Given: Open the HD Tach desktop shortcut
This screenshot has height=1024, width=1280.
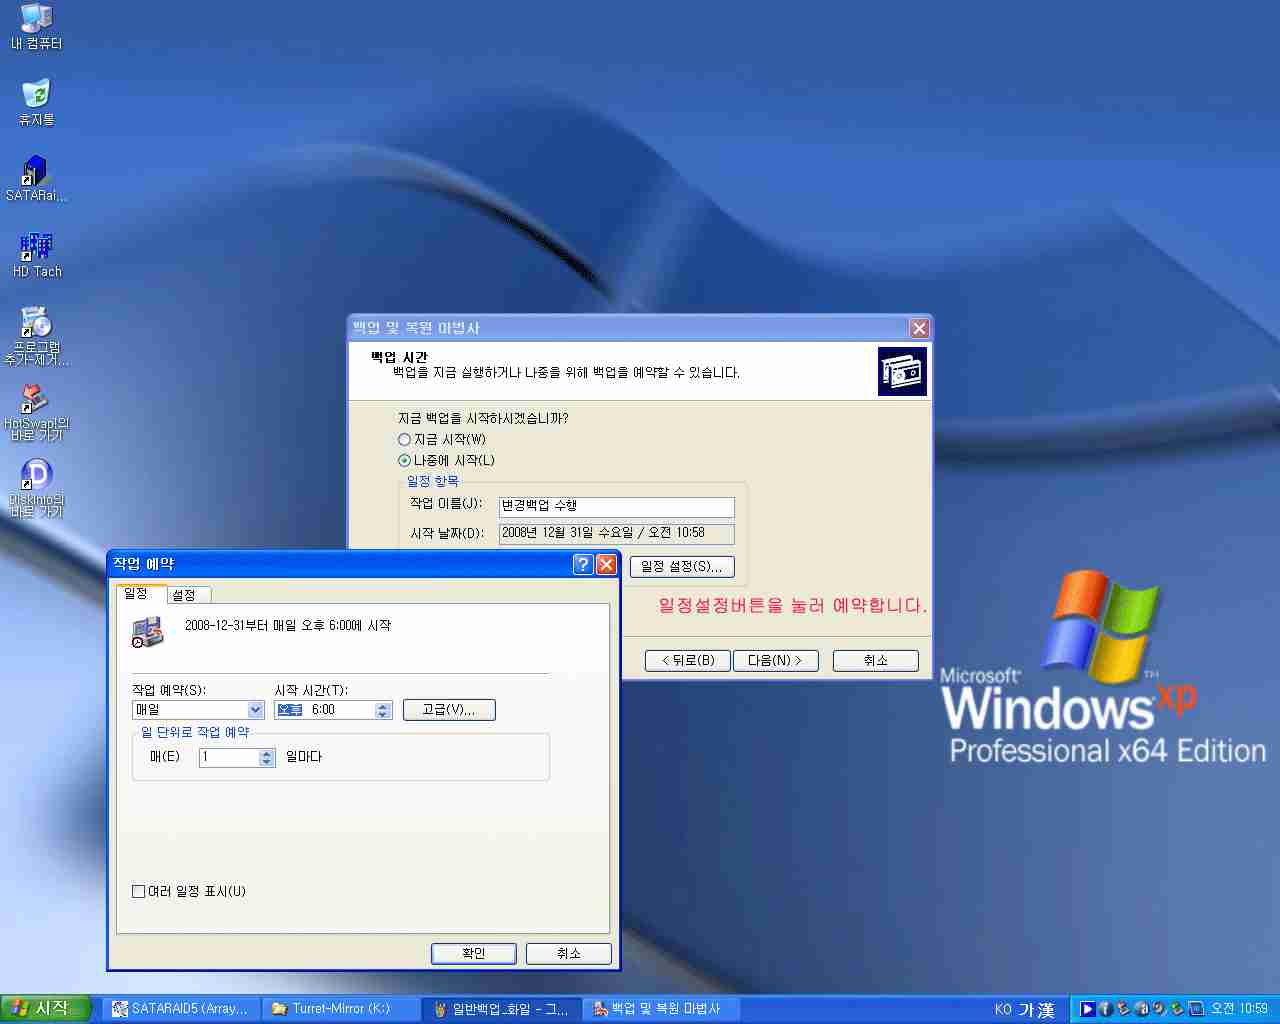Looking at the screenshot, I should coord(36,247).
